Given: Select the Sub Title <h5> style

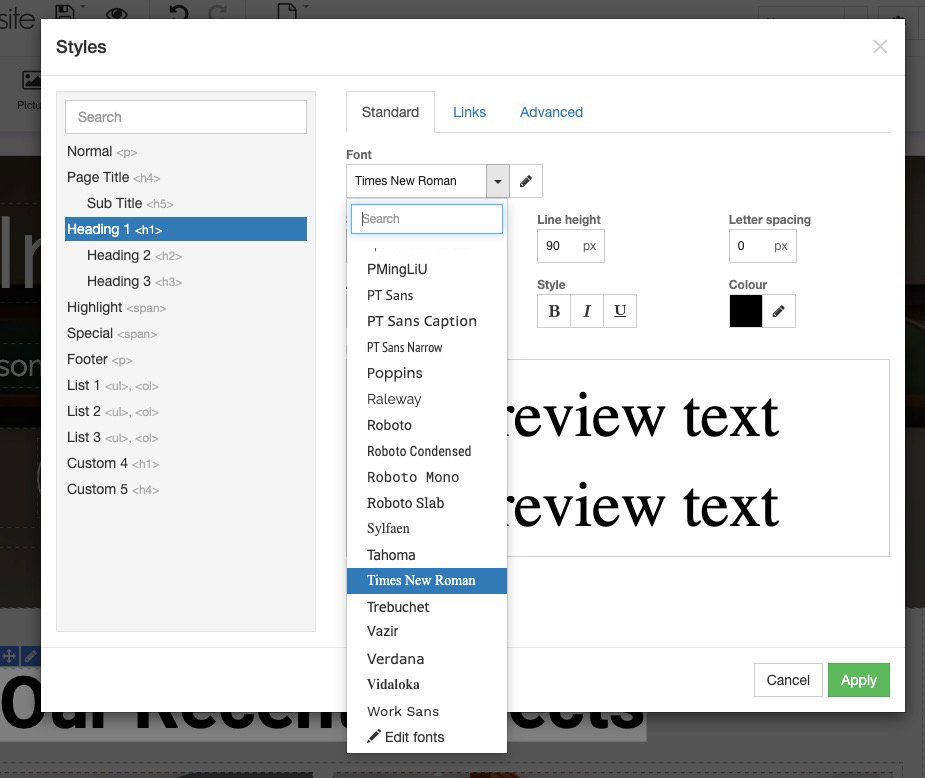Looking at the screenshot, I should tap(186, 203).
